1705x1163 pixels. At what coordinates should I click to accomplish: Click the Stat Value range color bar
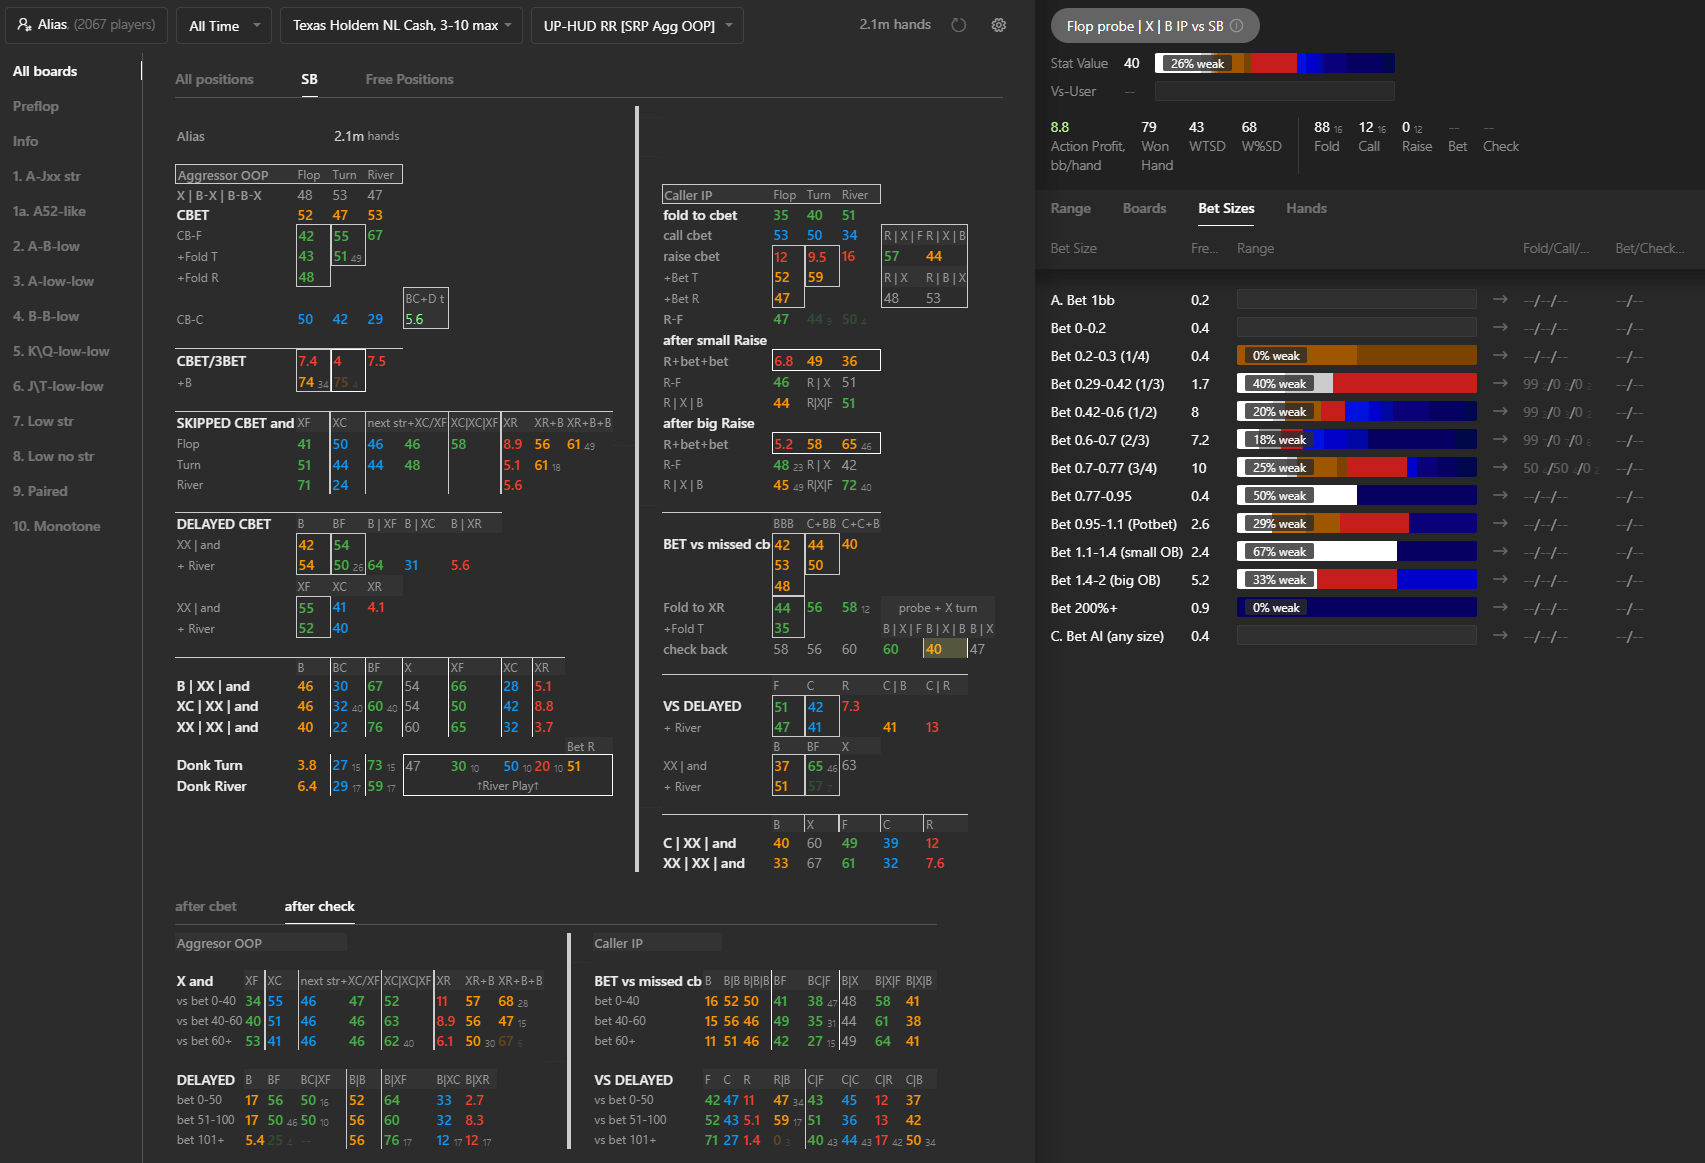pyautogui.click(x=1275, y=63)
